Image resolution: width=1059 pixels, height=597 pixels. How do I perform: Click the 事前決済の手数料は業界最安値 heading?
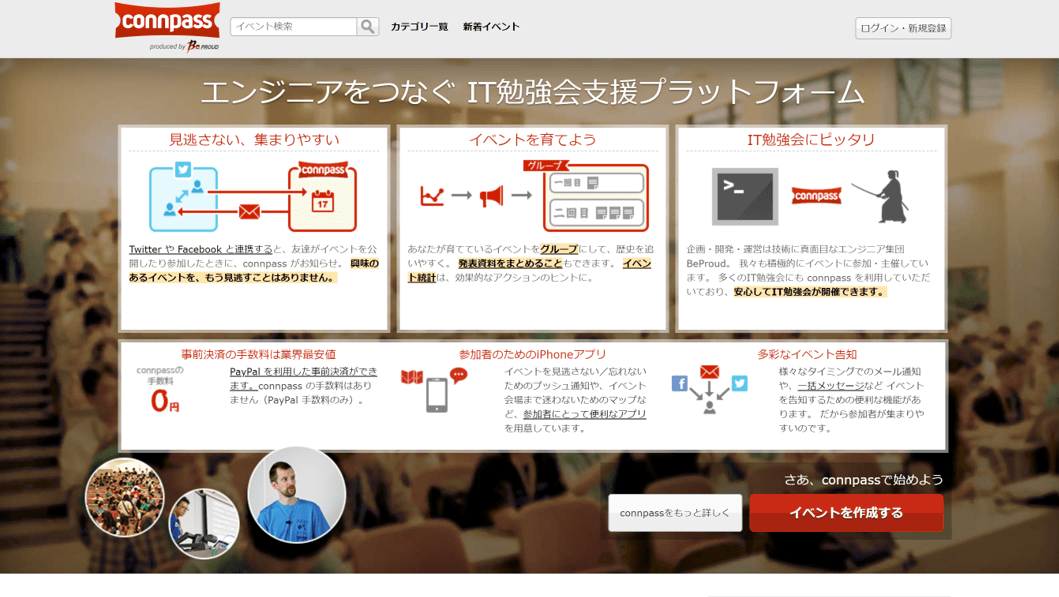click(258, 354)
